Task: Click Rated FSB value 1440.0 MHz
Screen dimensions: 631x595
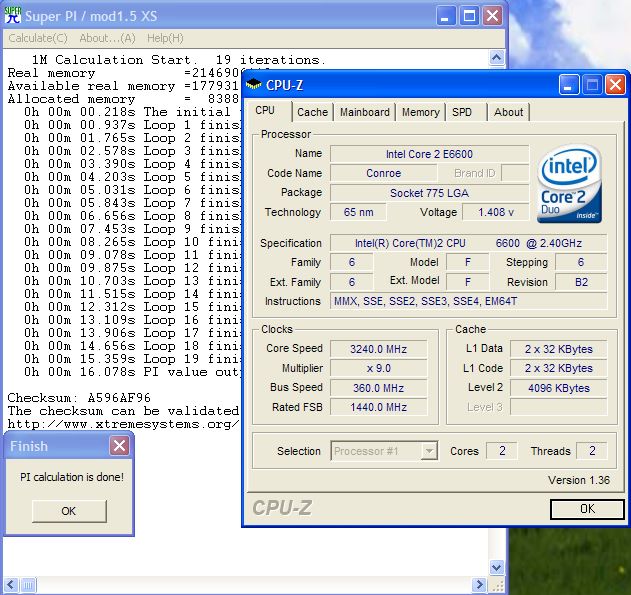Action: click(378, 407)
